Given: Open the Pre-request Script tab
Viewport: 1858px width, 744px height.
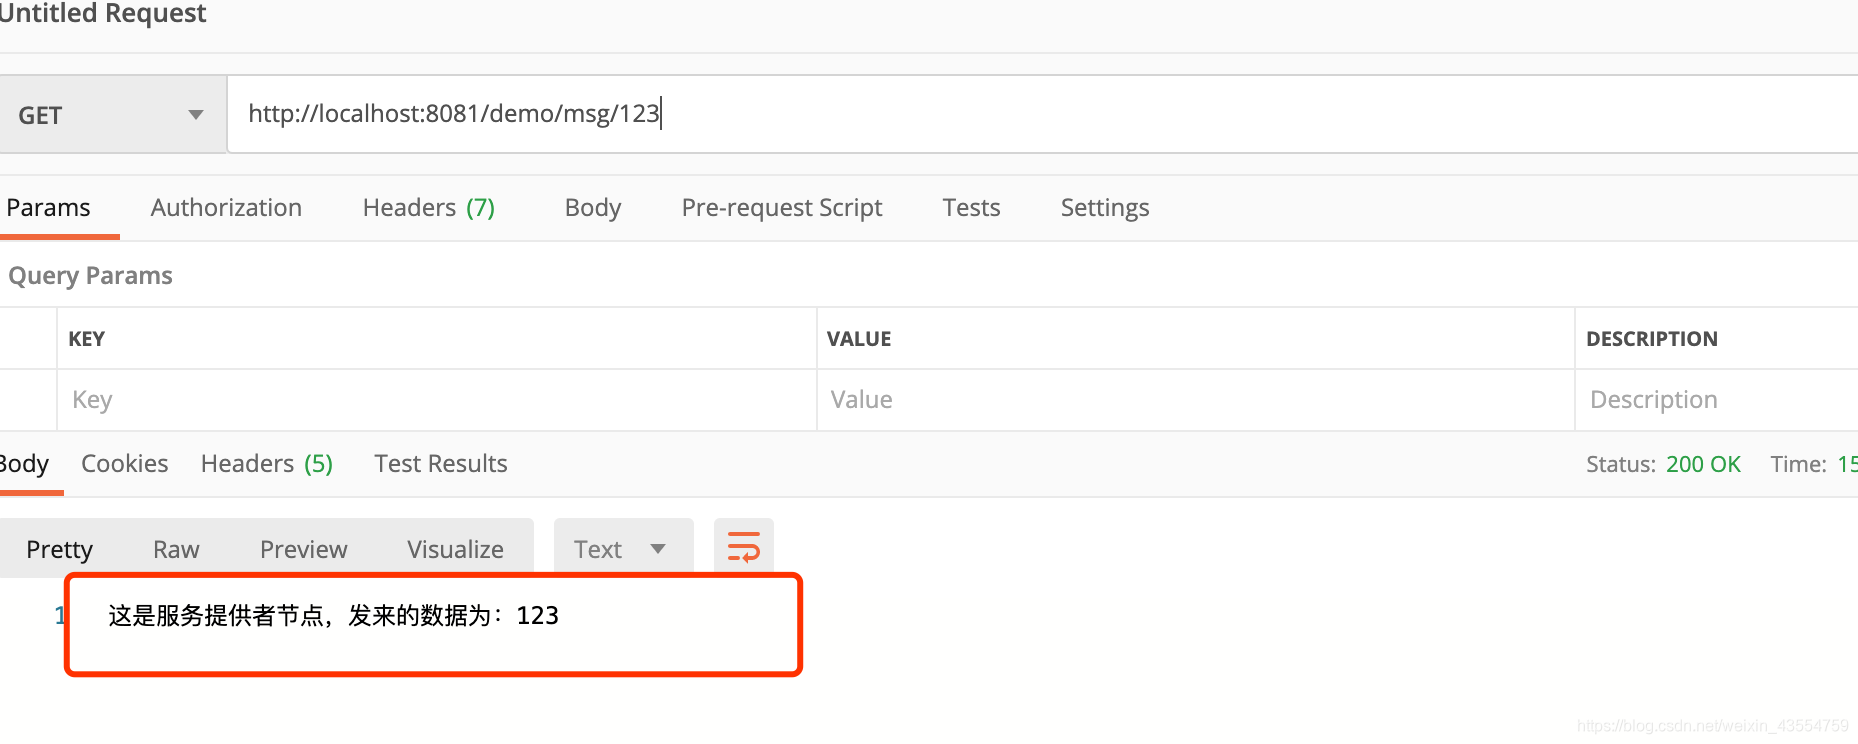Looking at the screenshot, I should tap(782, 207).
